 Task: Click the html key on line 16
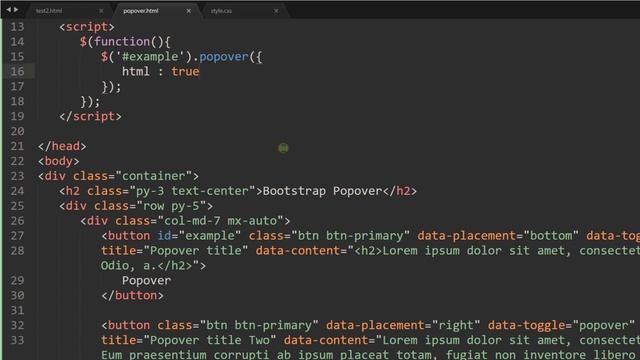tap(136, 71)
